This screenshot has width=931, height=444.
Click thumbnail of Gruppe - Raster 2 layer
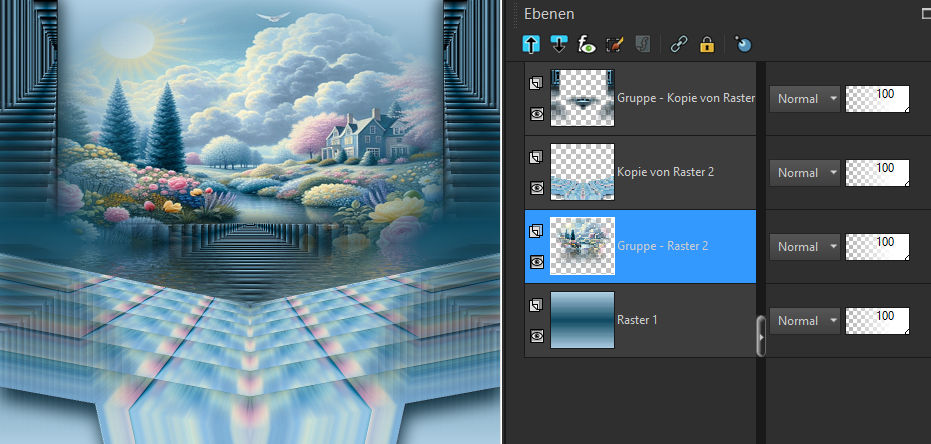point(582,246)
